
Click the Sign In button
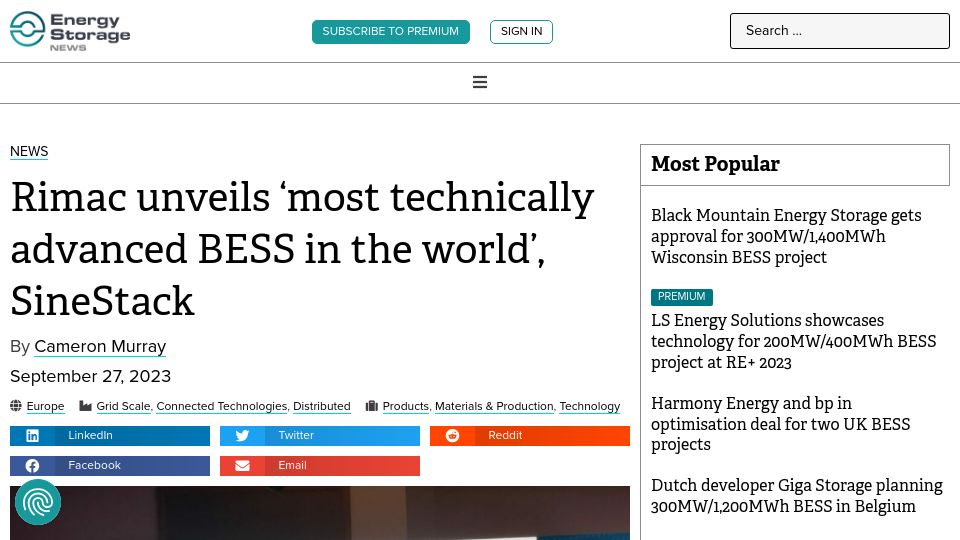point(521,32)
